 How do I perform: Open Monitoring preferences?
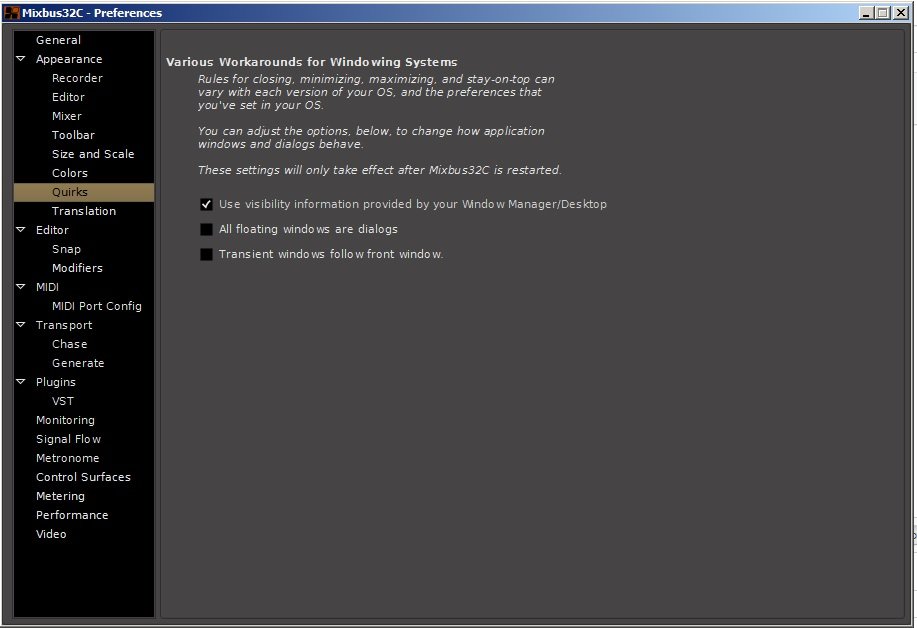[x=65, y=420]
